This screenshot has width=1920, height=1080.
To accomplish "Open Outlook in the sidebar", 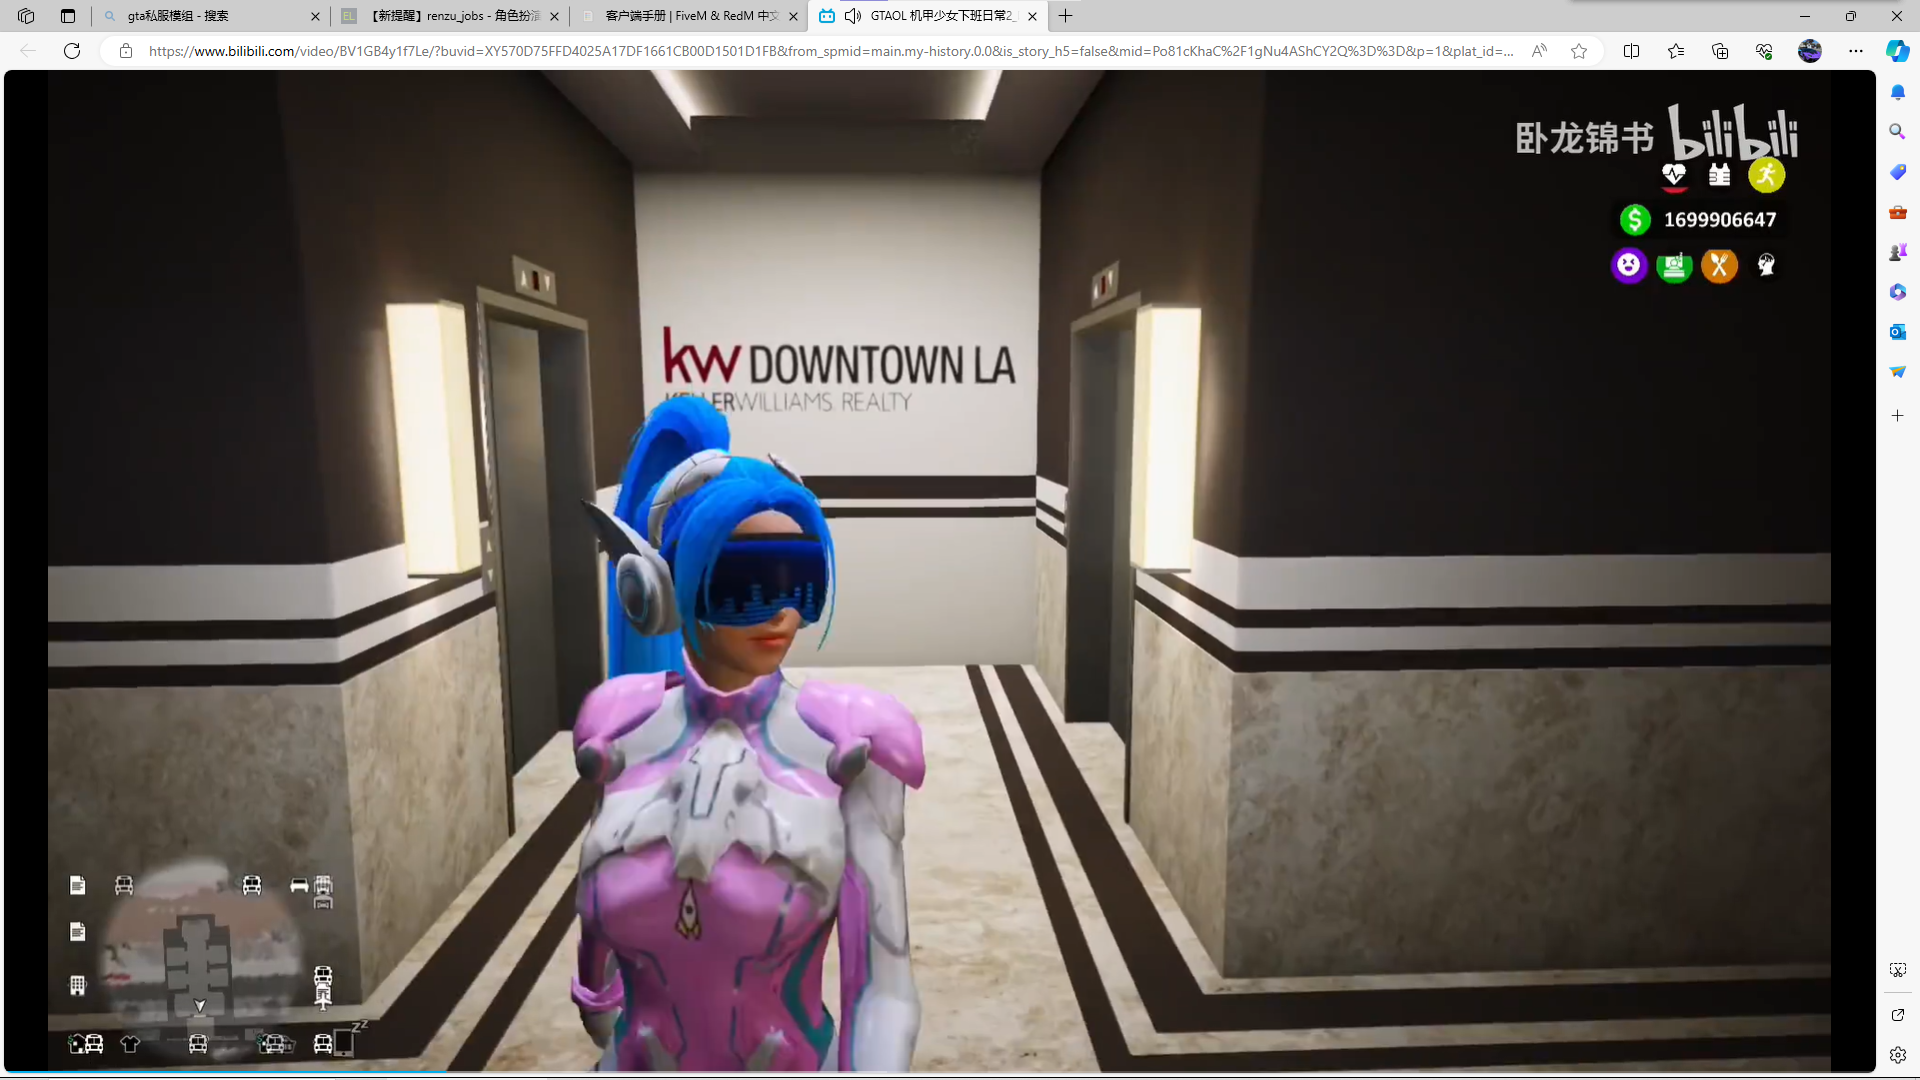I will click(x=1898, y=332).
